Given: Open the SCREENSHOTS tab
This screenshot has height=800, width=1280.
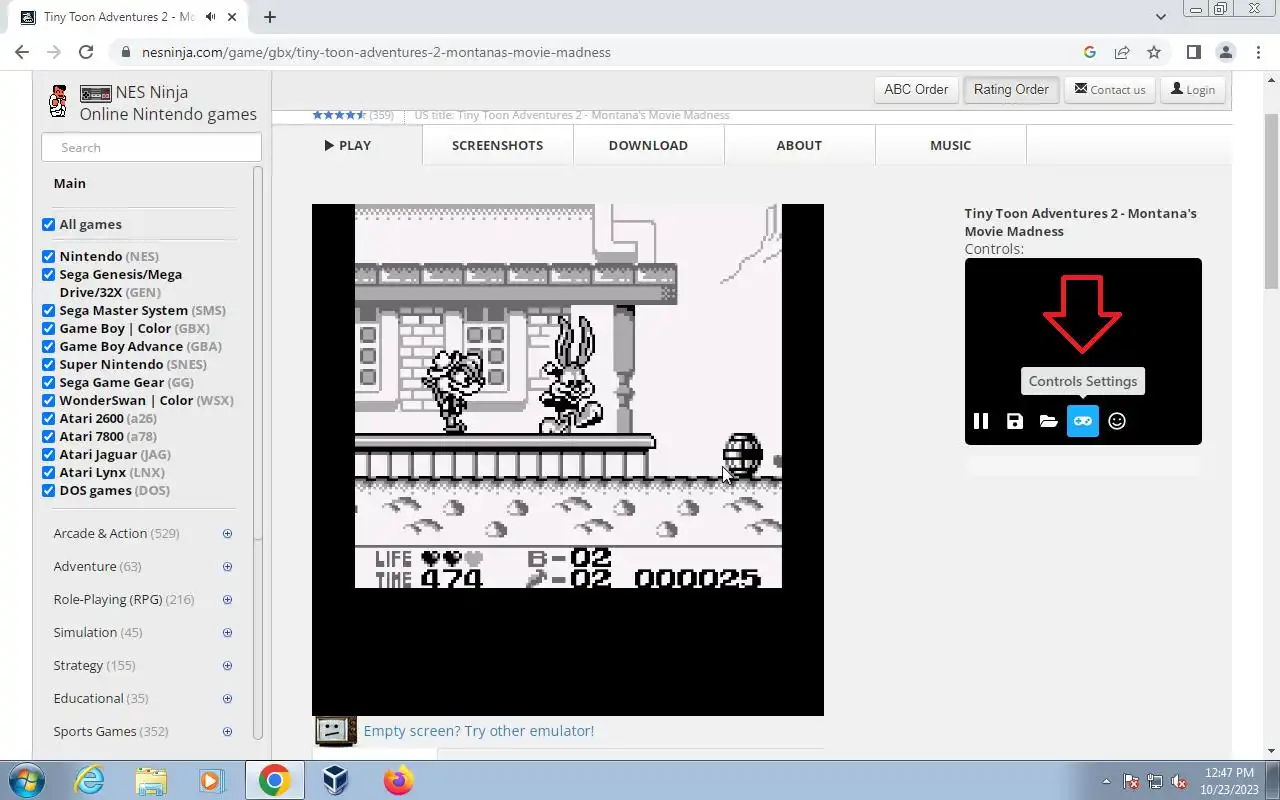Looking at the screenshot, I should (x=497, y=145).
